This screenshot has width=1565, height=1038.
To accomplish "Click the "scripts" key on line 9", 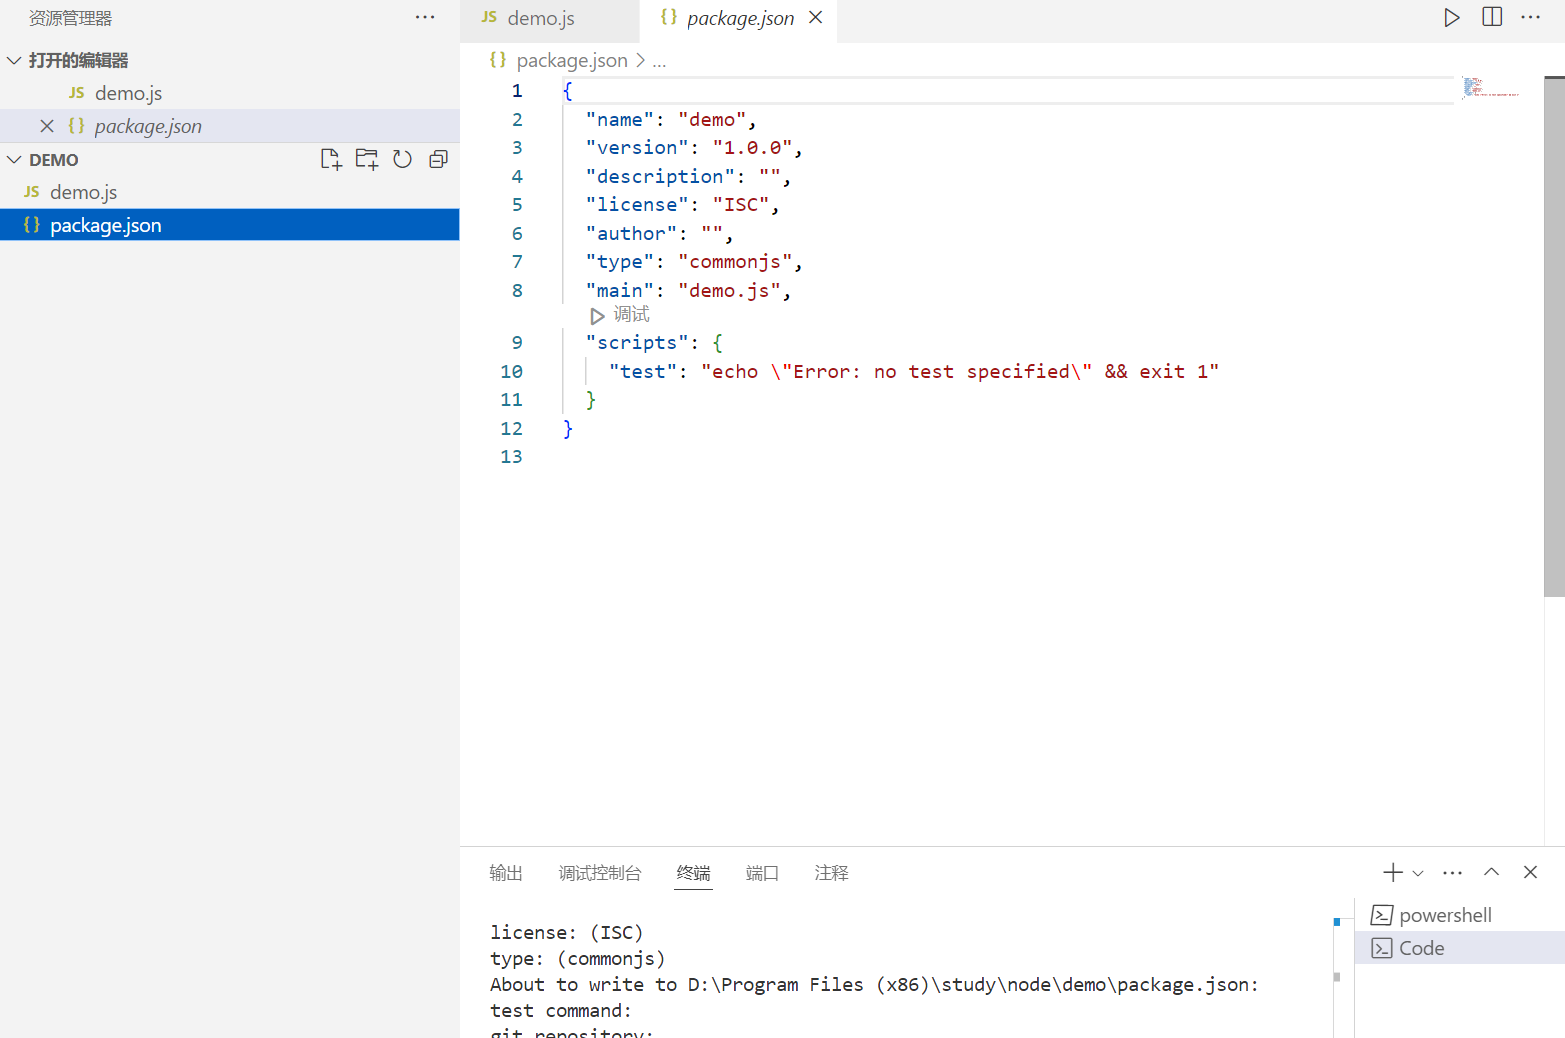I will [637, 343].
